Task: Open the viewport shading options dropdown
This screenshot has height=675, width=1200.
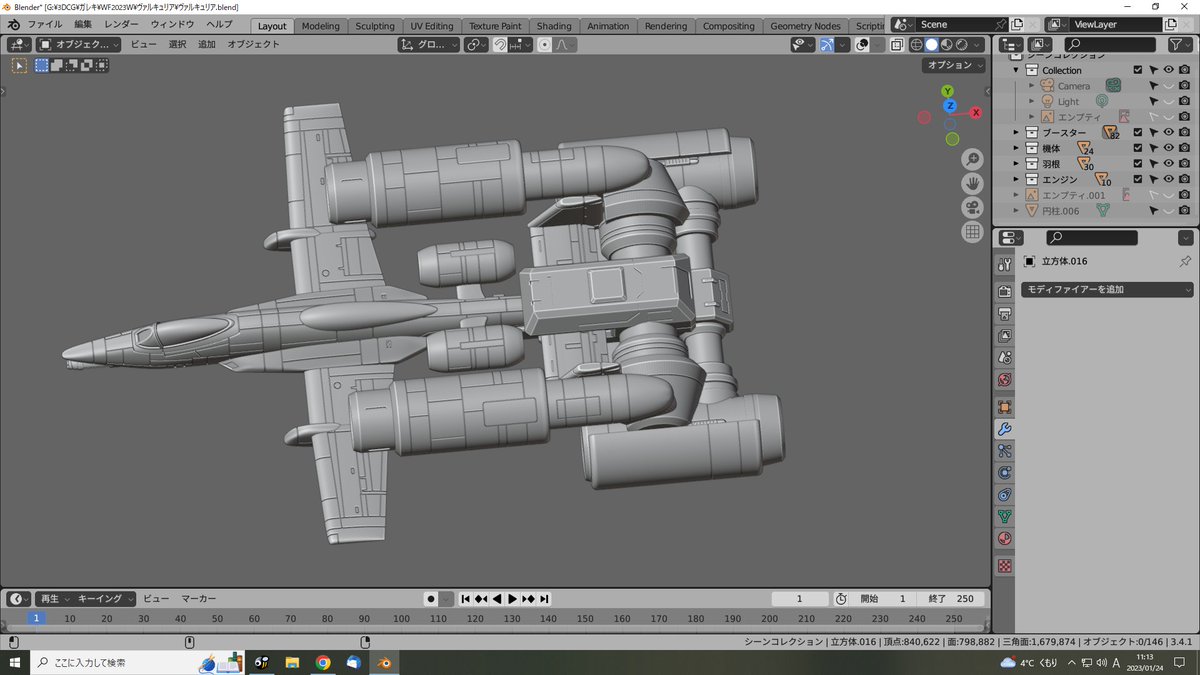Action: coord(977,45)
